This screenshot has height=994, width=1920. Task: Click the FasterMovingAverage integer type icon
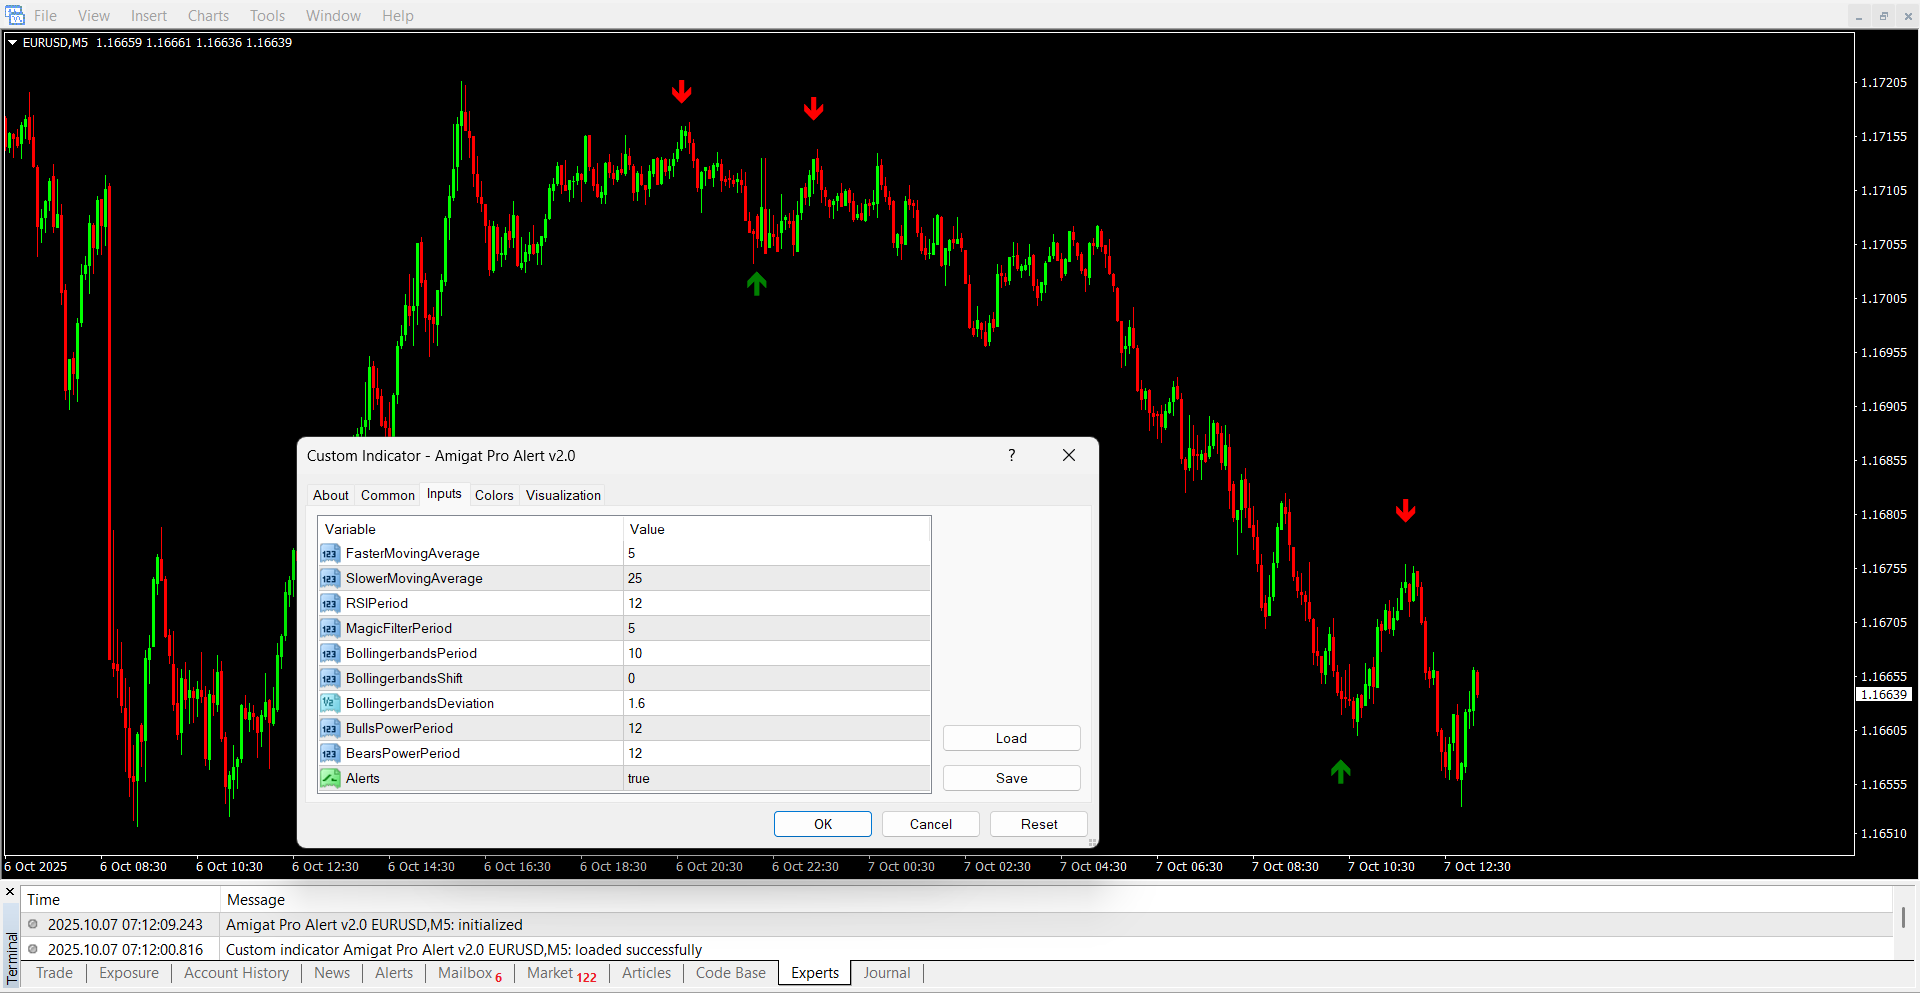[329, 554]
